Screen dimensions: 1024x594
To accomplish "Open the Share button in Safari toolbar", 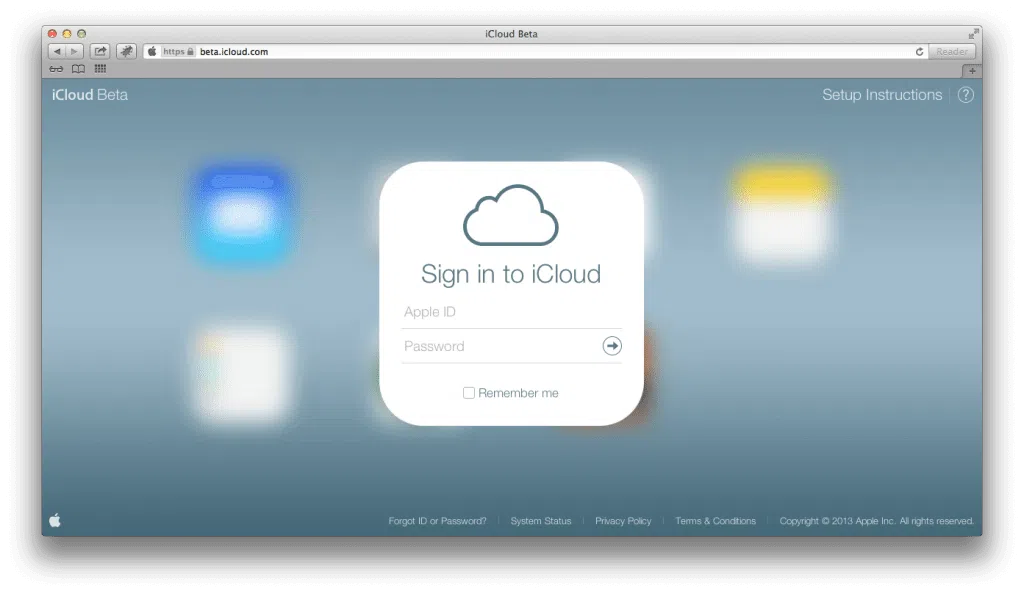I will tap(100, 51).
